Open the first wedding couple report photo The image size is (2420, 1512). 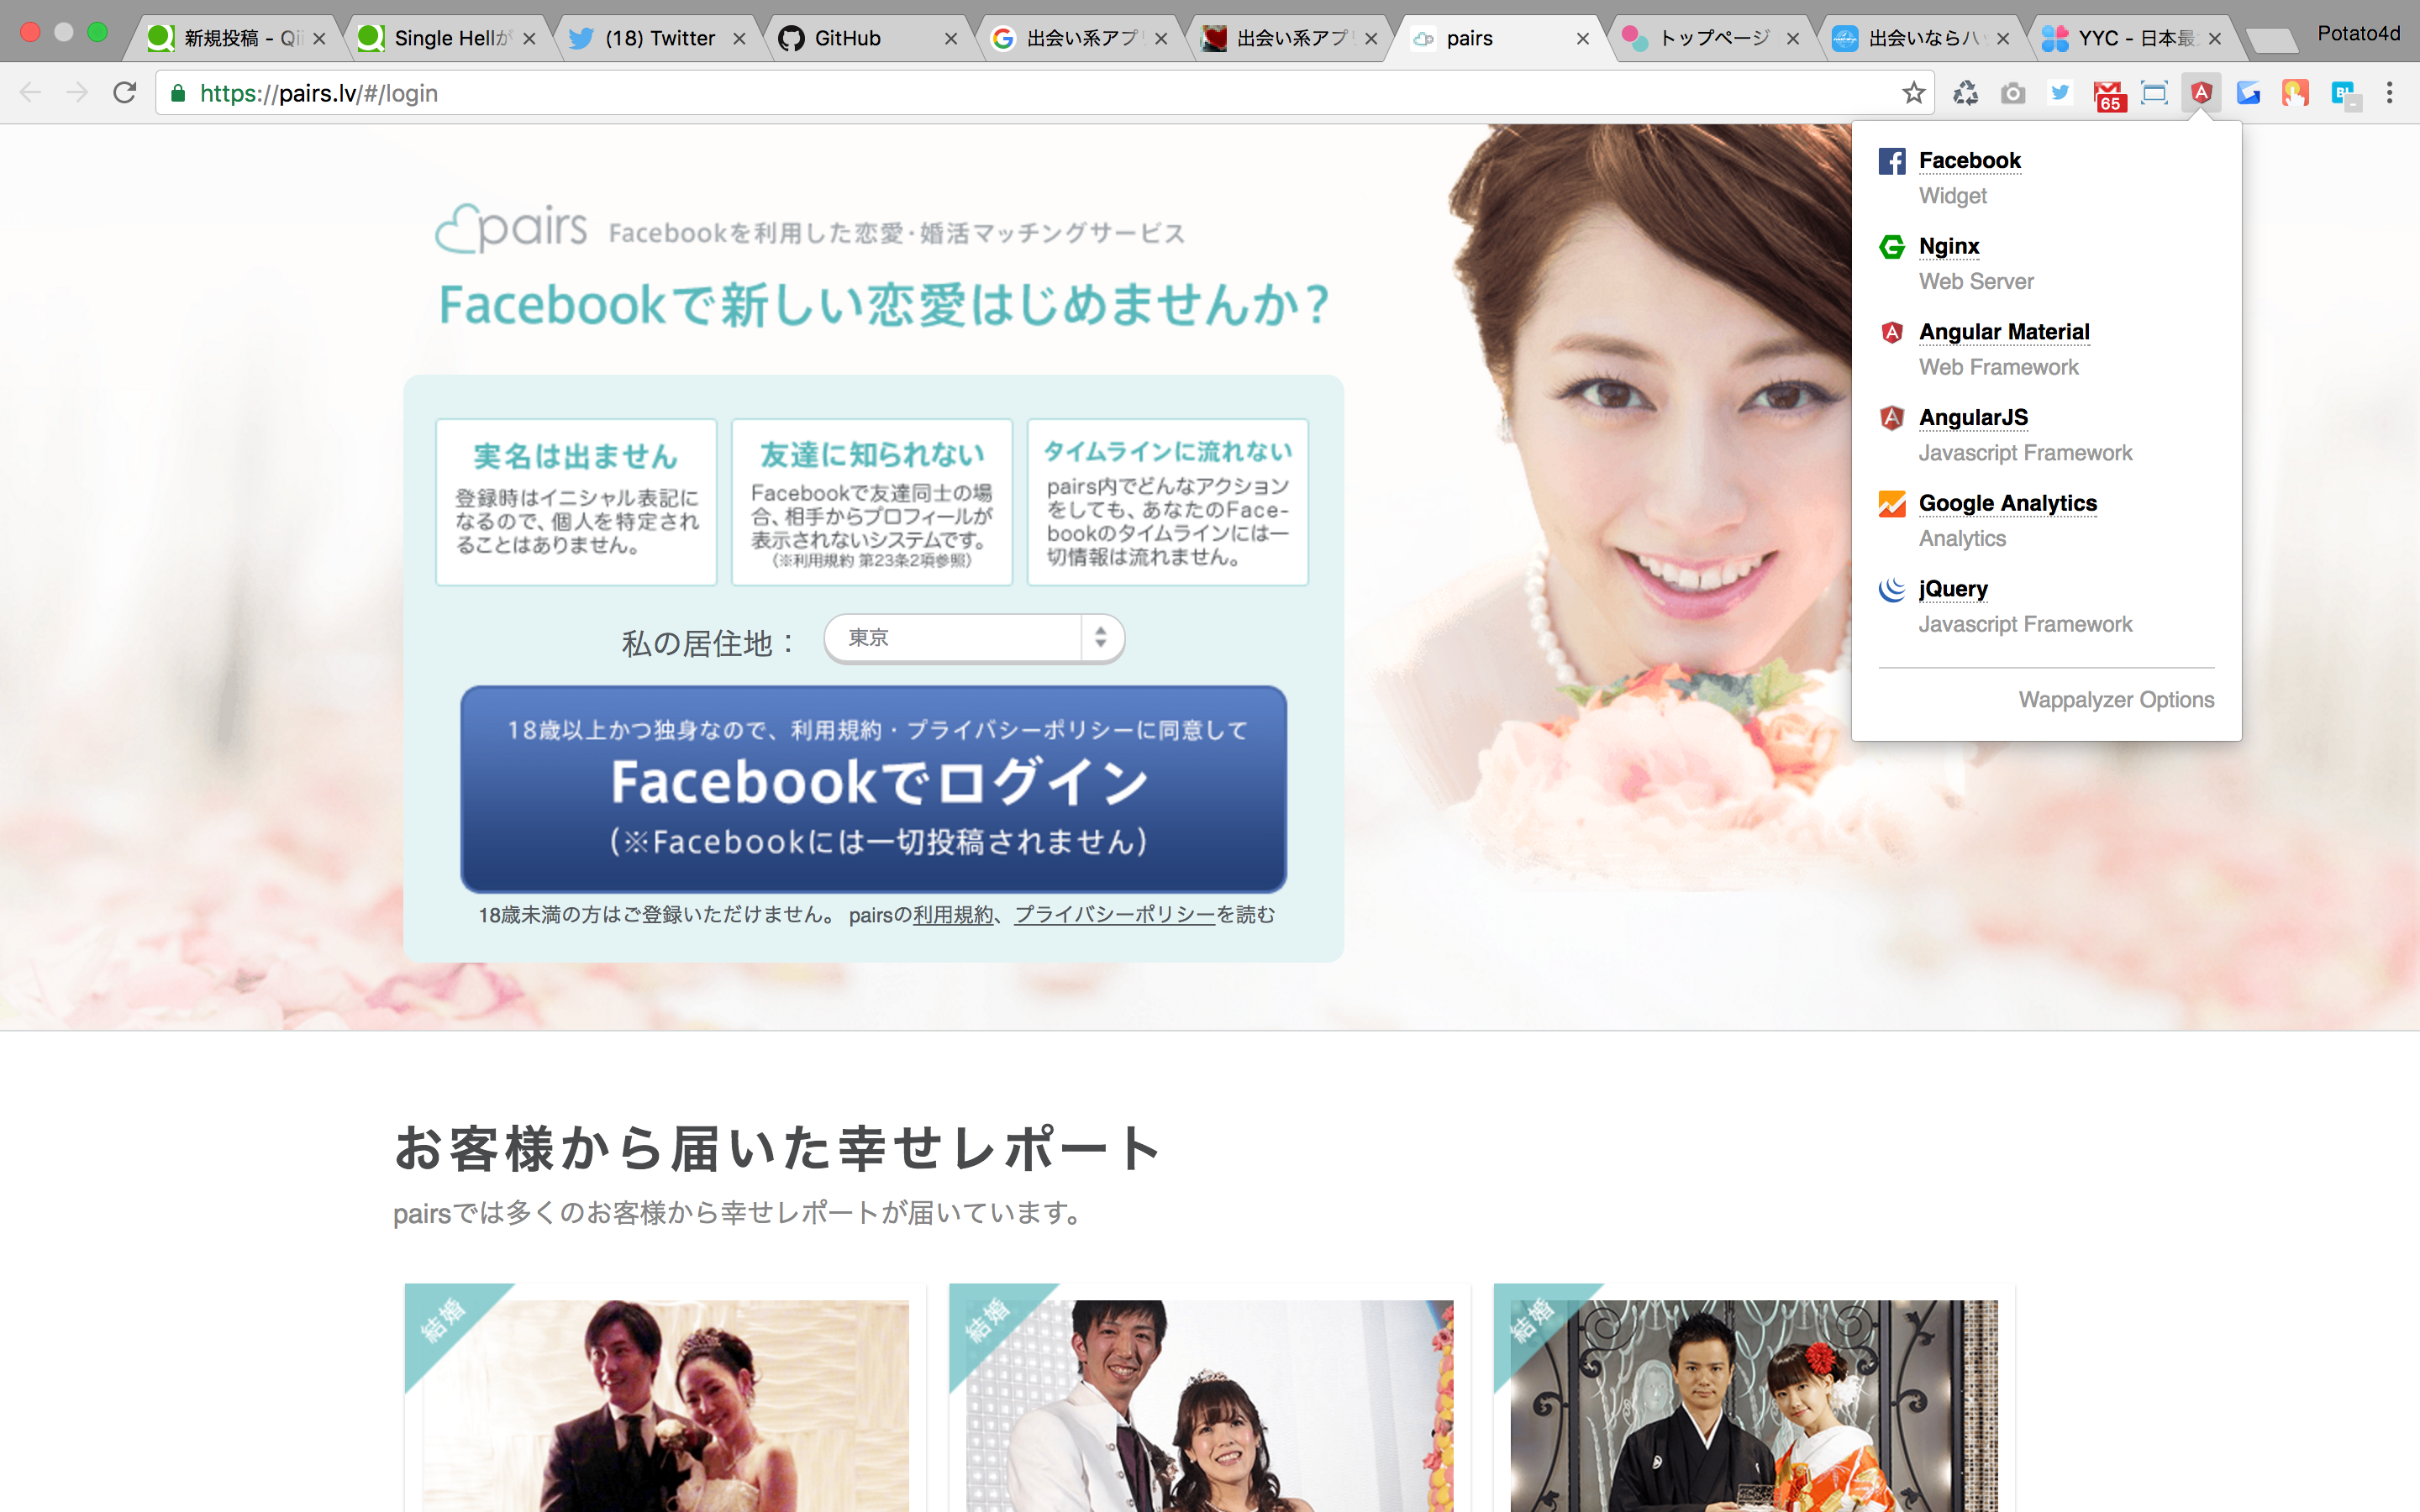click(x=666, y=1405)
